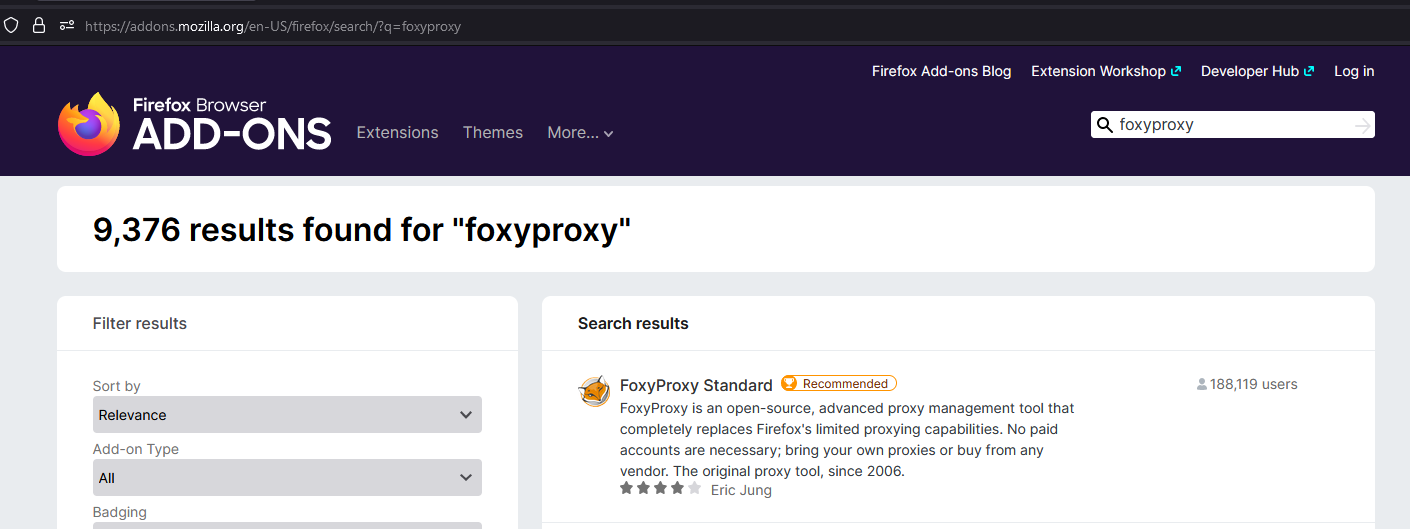The height and width of the screenshot is (529, 1410).
Task: Click the Extension Workshop external-link icon
Action: pyautogui.click(x=1176, y=71)
